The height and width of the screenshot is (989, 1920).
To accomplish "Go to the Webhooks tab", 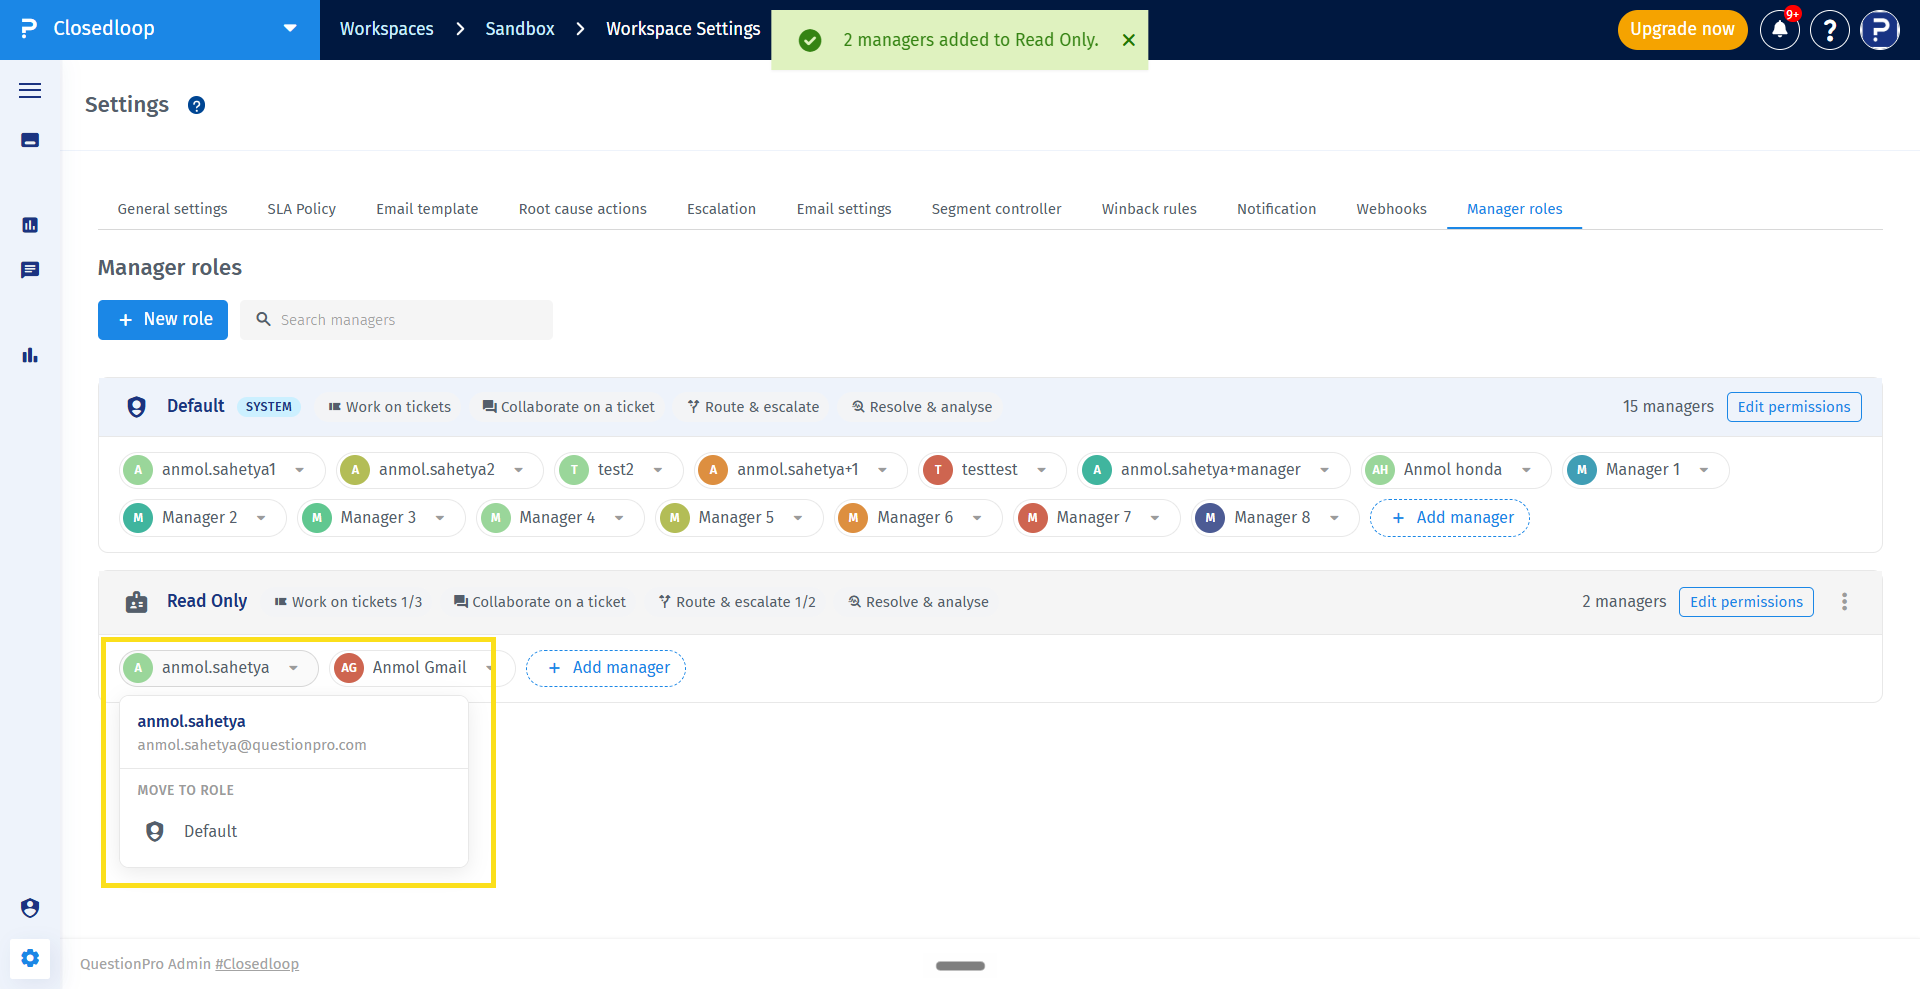I will 1391,209.
